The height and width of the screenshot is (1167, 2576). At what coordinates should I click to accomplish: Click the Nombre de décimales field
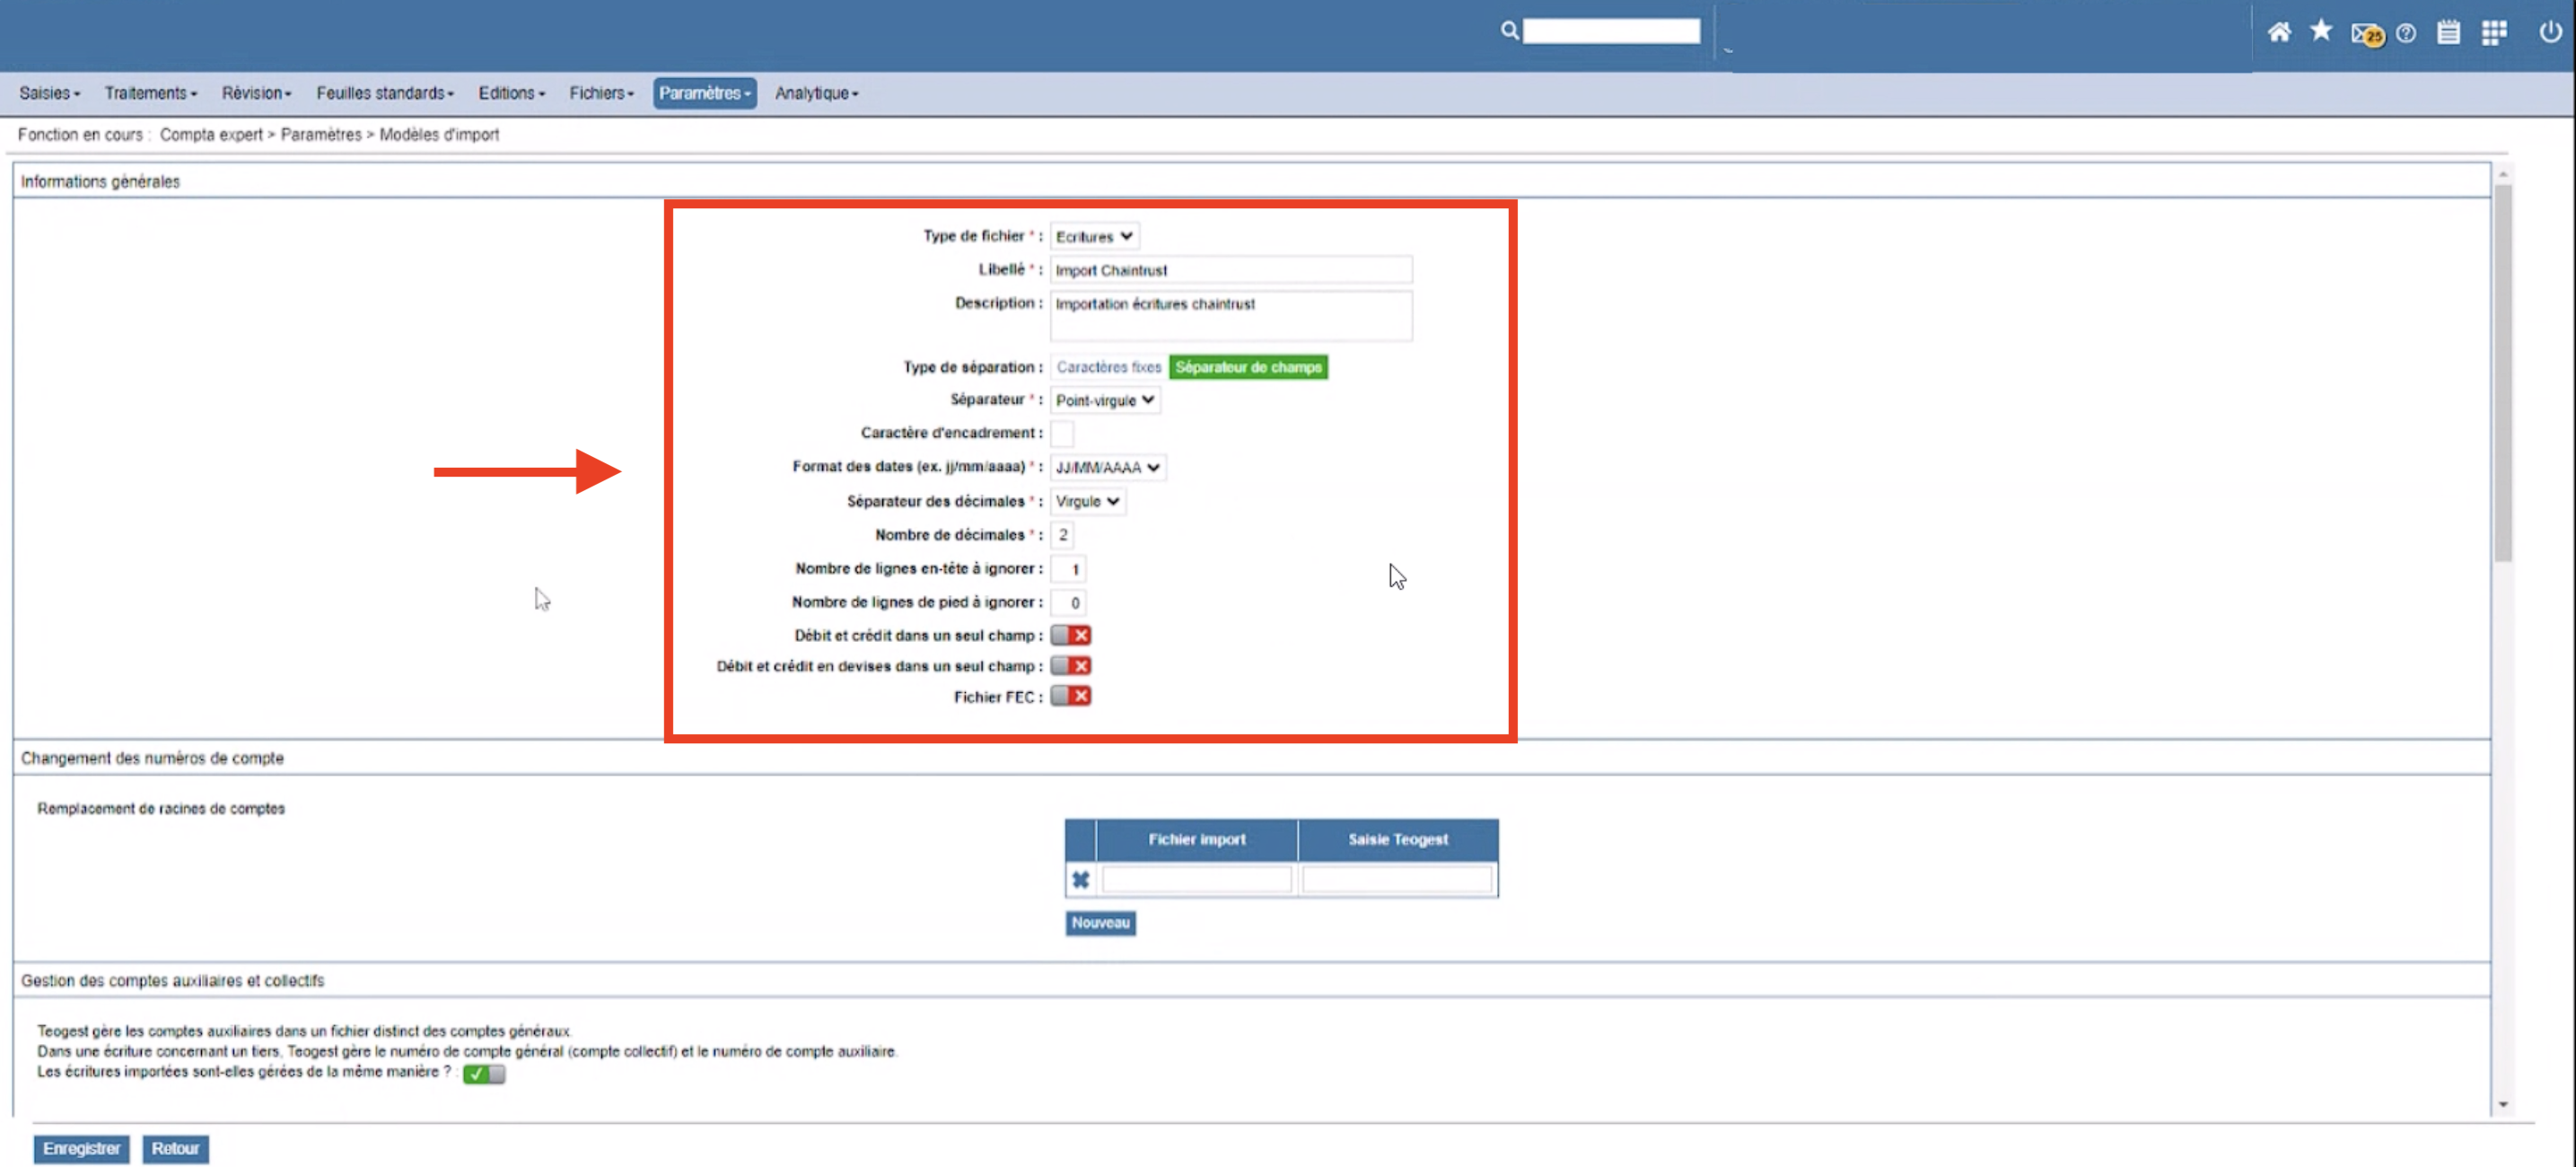click(x=1062, y=535)
